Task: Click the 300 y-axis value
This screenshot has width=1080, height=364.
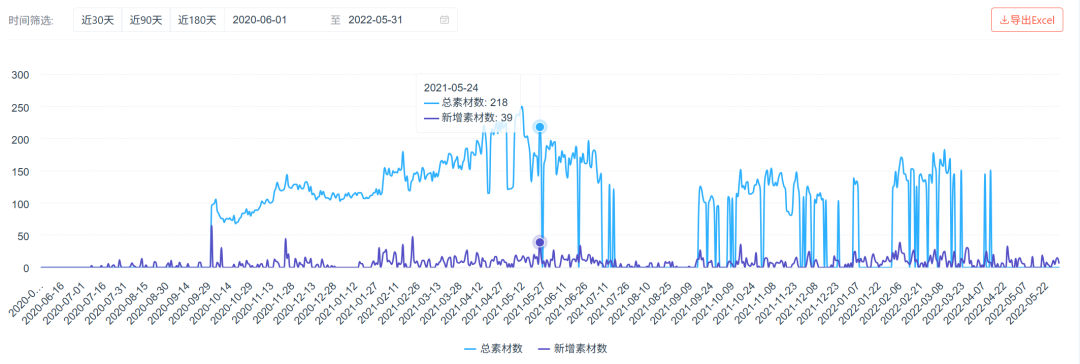Action: 20,74
